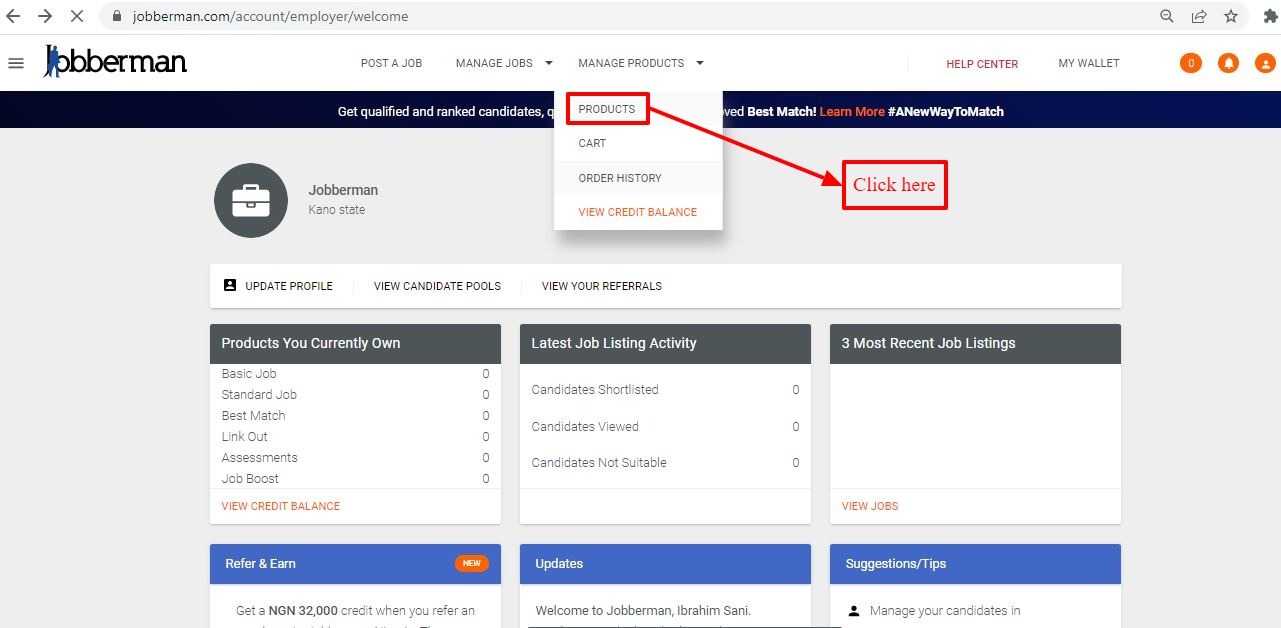This screenshot has height=628, width=1281.
Task: Click the Learn More banner link
Action: [x=852, y=111]
